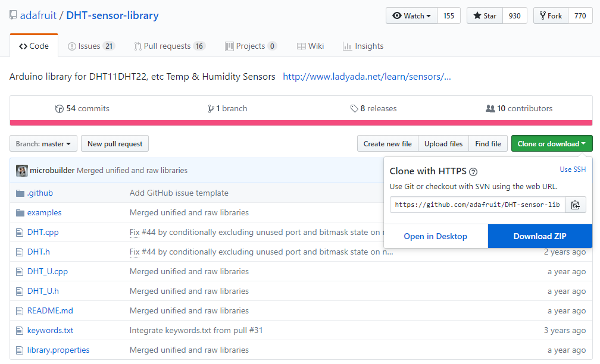Open 'Add GitHub issue template' commit
Screen dimensions: 600x364
click(179, 193)
